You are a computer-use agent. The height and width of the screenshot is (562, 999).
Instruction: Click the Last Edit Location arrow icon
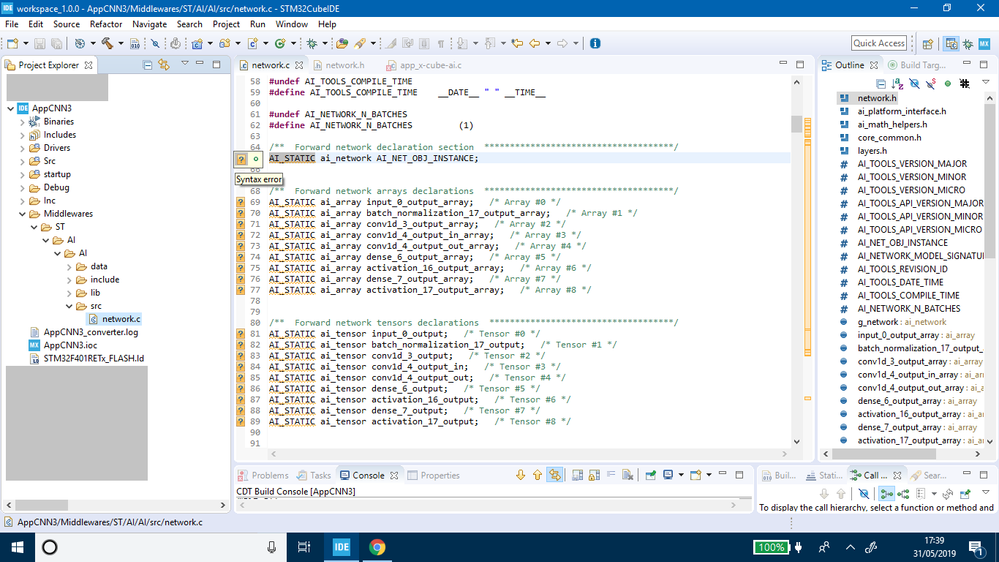pos(517,43)
